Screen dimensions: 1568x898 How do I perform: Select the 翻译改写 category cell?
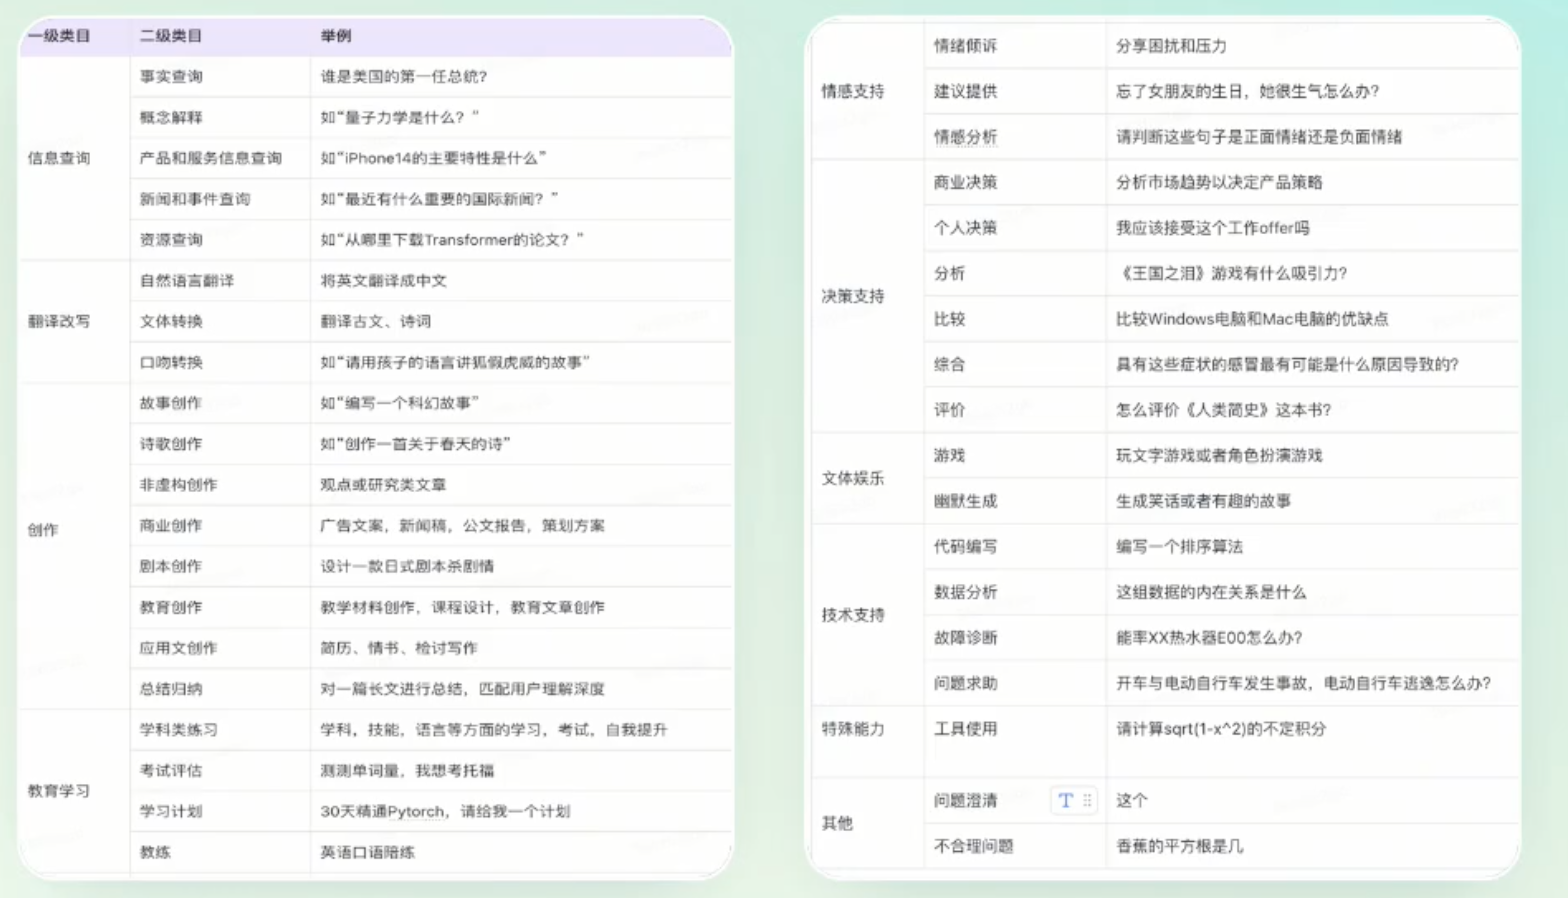59,321
